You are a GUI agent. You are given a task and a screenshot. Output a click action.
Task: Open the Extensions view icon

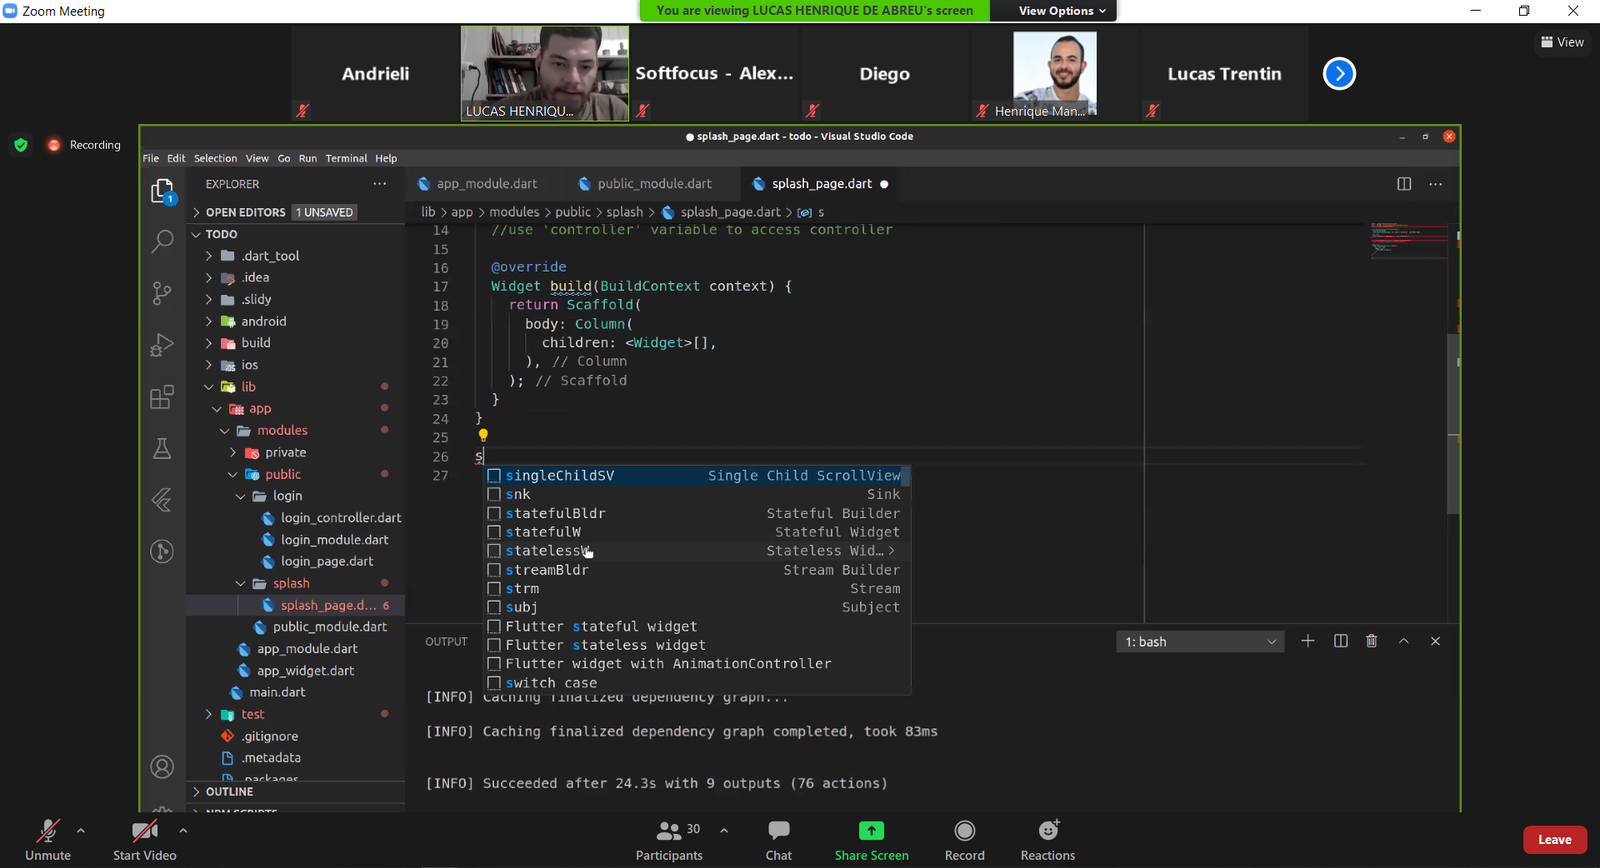tap(162, 397)
